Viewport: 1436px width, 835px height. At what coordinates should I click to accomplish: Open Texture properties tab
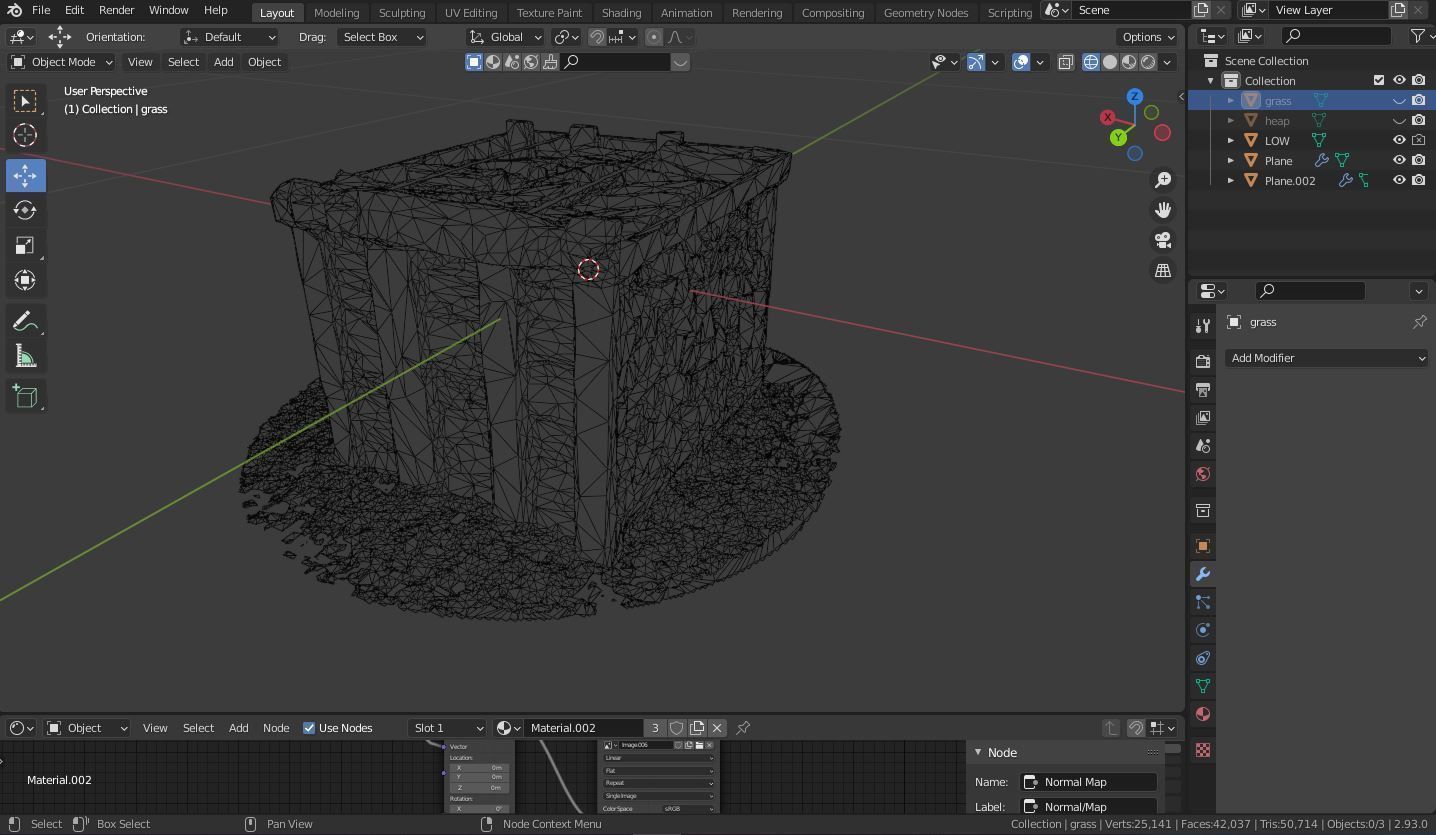1202,750
